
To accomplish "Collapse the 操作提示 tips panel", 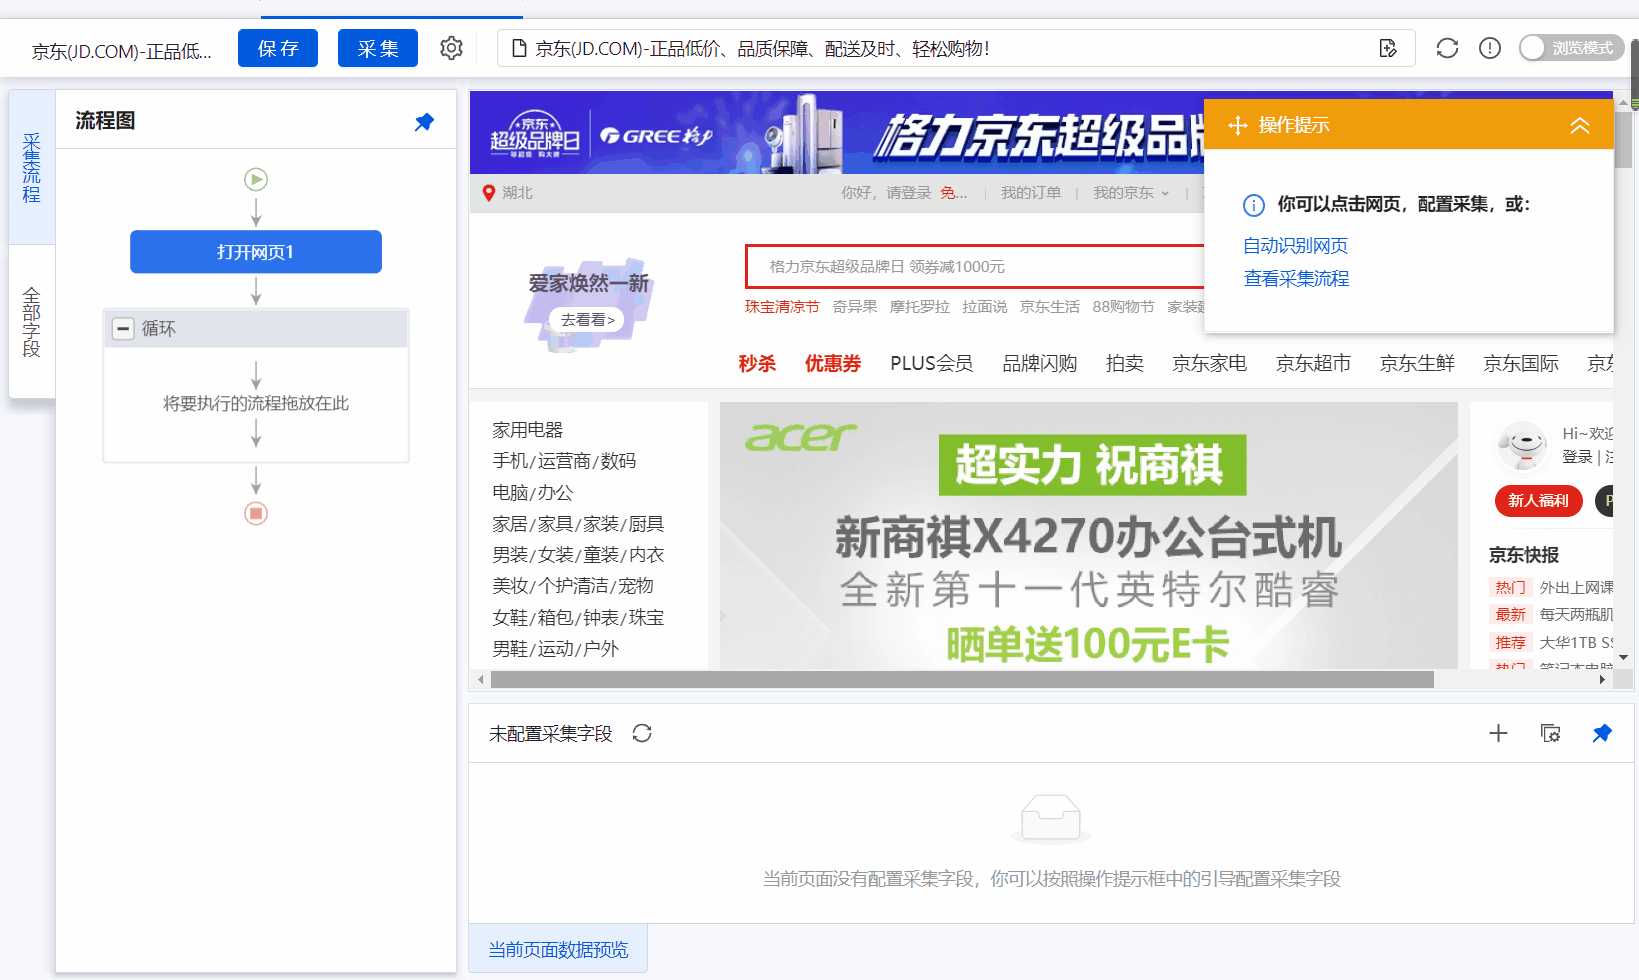I will click(1580, 125).
